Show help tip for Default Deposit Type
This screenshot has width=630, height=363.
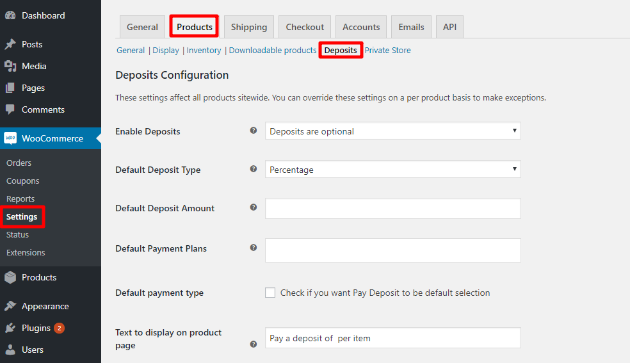click(253, 169)
